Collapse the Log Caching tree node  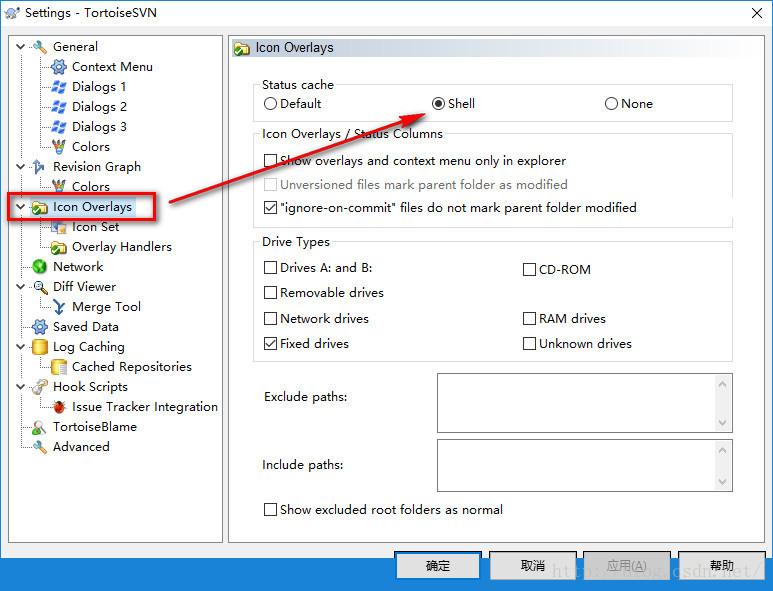pos(20,347)
